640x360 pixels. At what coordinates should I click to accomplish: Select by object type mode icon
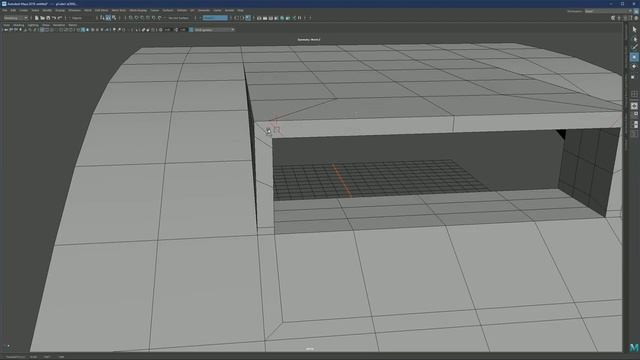click(x=108, y=18)
